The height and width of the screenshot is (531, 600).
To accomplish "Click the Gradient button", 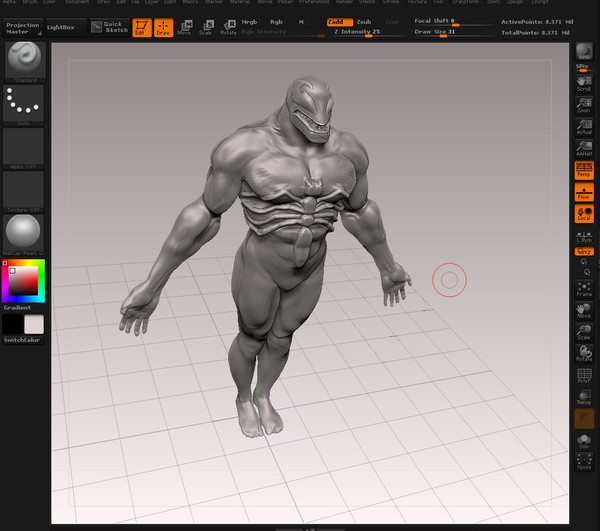I will coord(17,308).
